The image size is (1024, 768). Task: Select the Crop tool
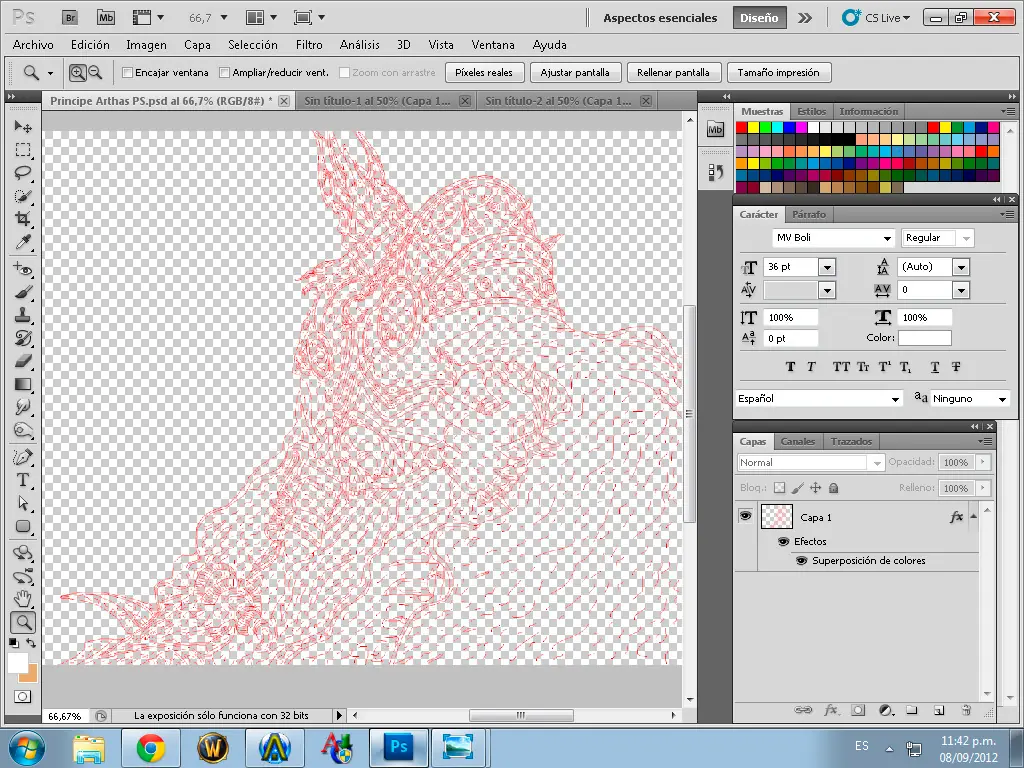[x=23, y=218]
